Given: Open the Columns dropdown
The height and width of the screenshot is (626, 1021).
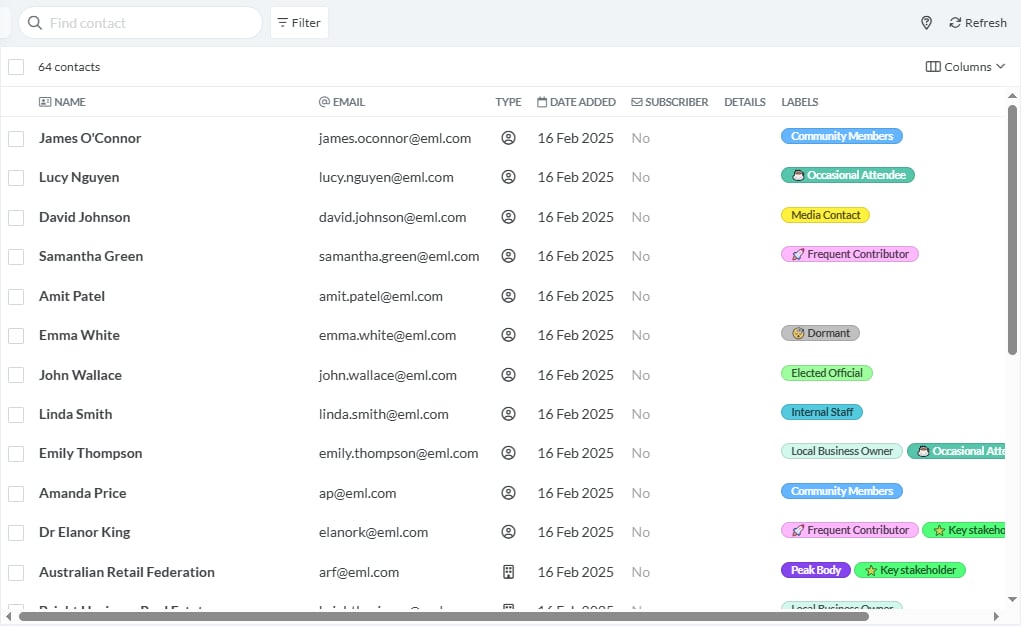Looking at the screenshot, I should coord(966,67).
